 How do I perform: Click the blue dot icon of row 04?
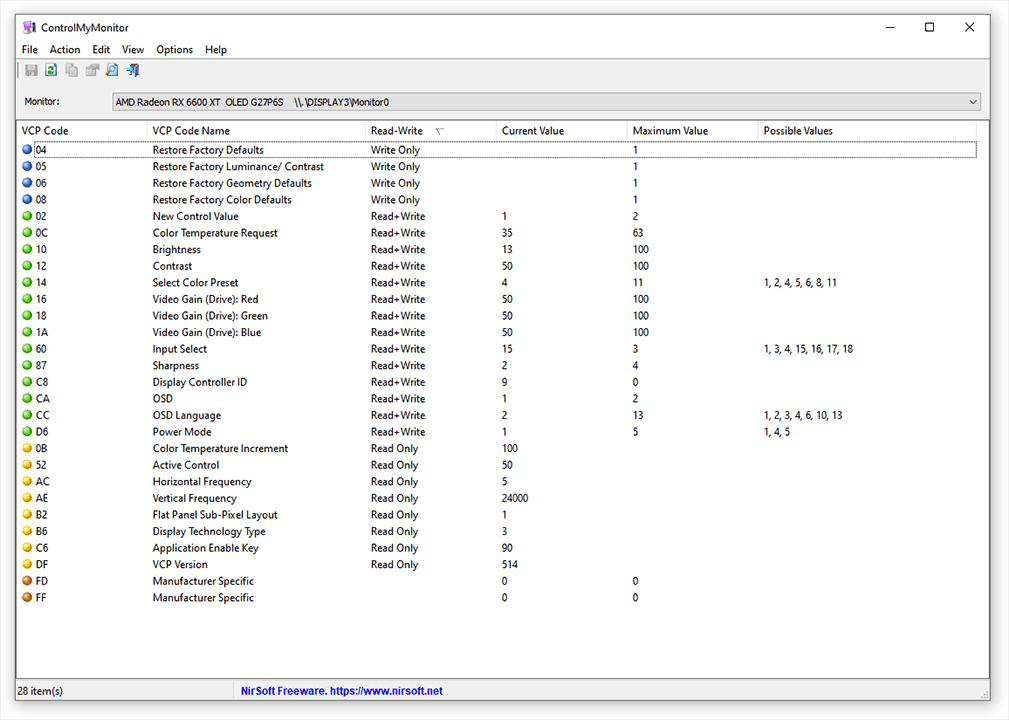click(x=27, y=149)
